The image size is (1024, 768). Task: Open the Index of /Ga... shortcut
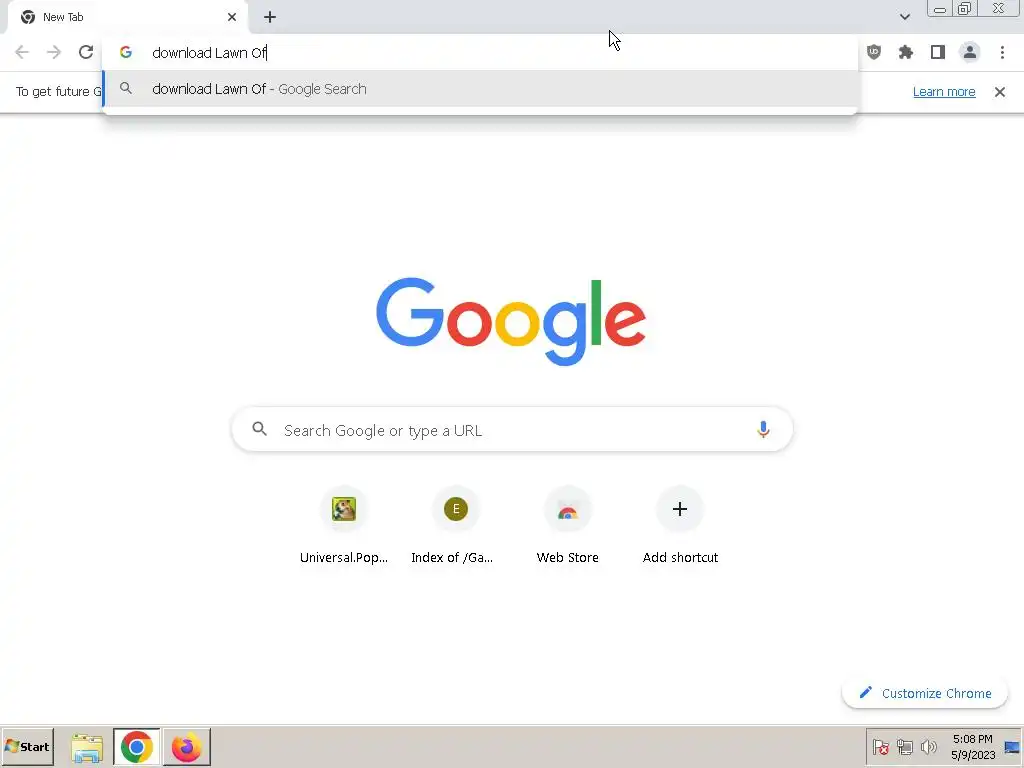[455, 526]
